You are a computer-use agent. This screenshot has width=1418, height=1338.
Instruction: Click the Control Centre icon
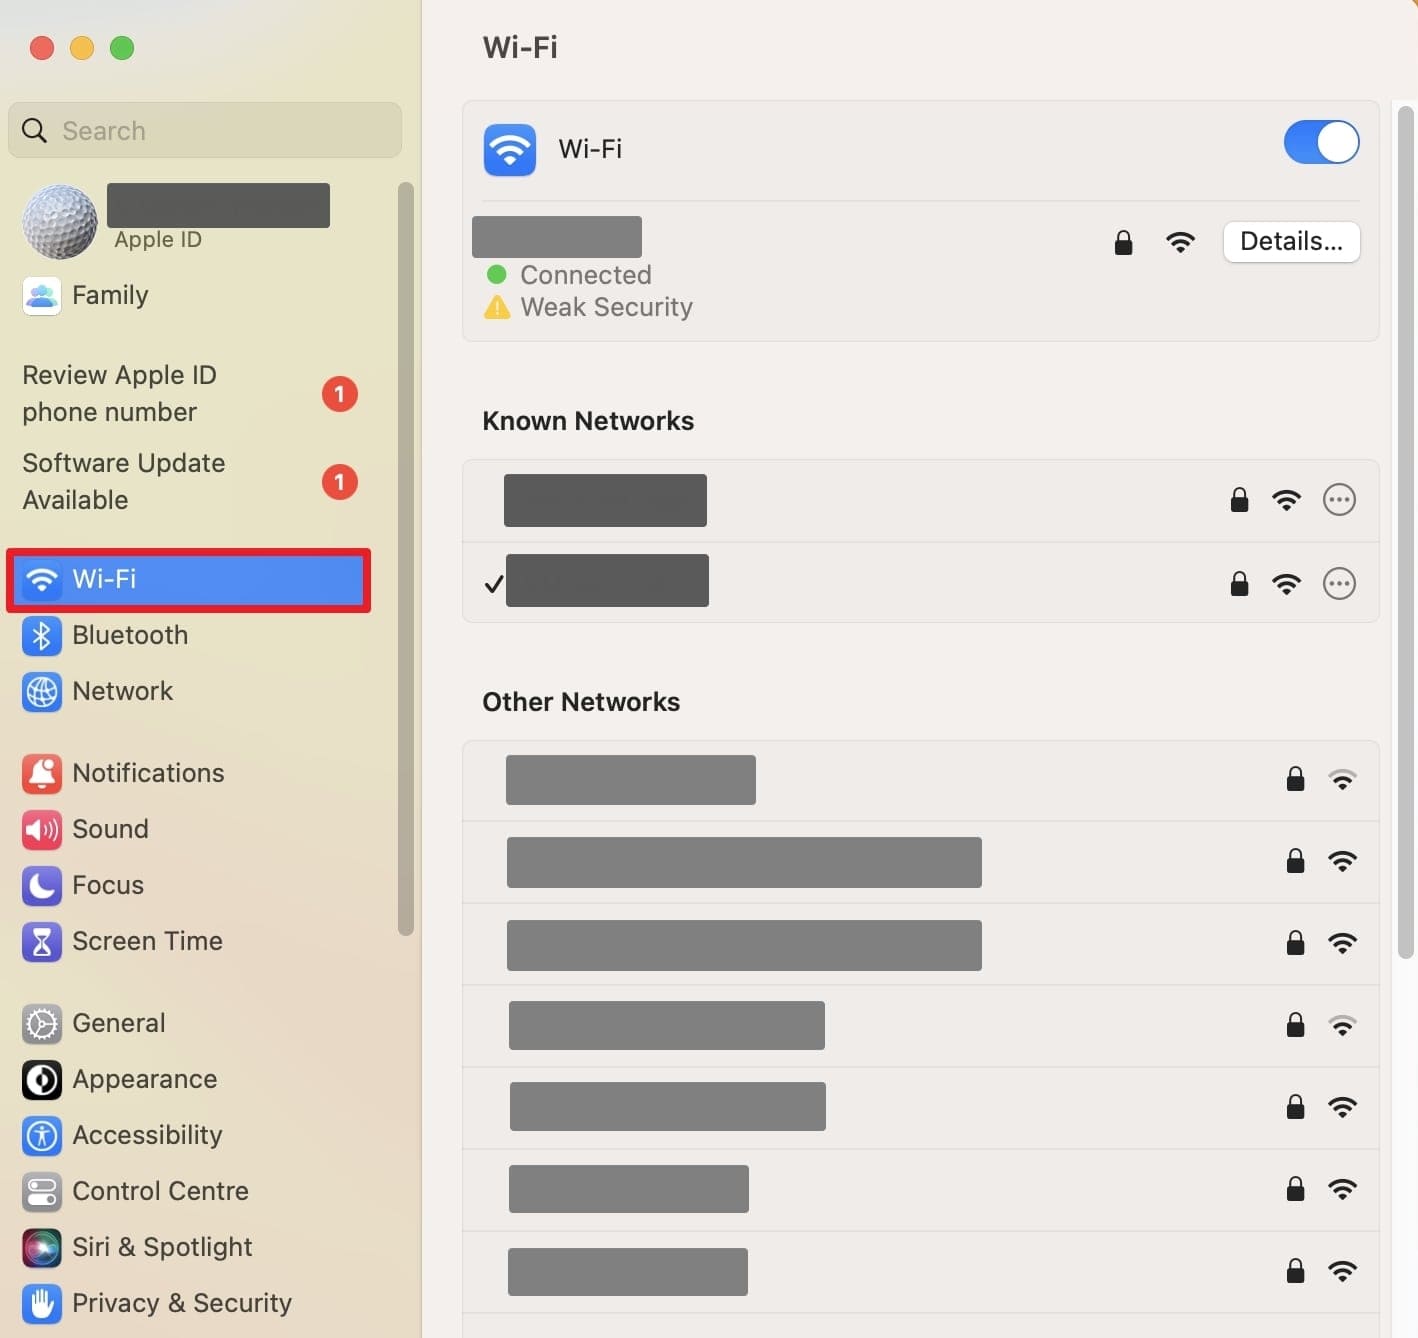point(42,1192)
